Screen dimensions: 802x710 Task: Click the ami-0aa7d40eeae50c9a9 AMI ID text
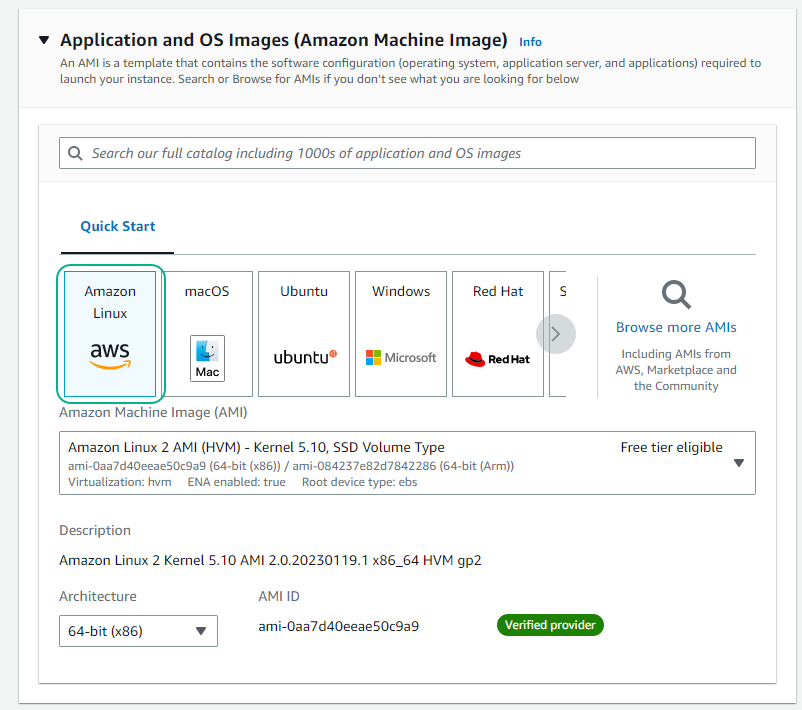click(338, 624)
